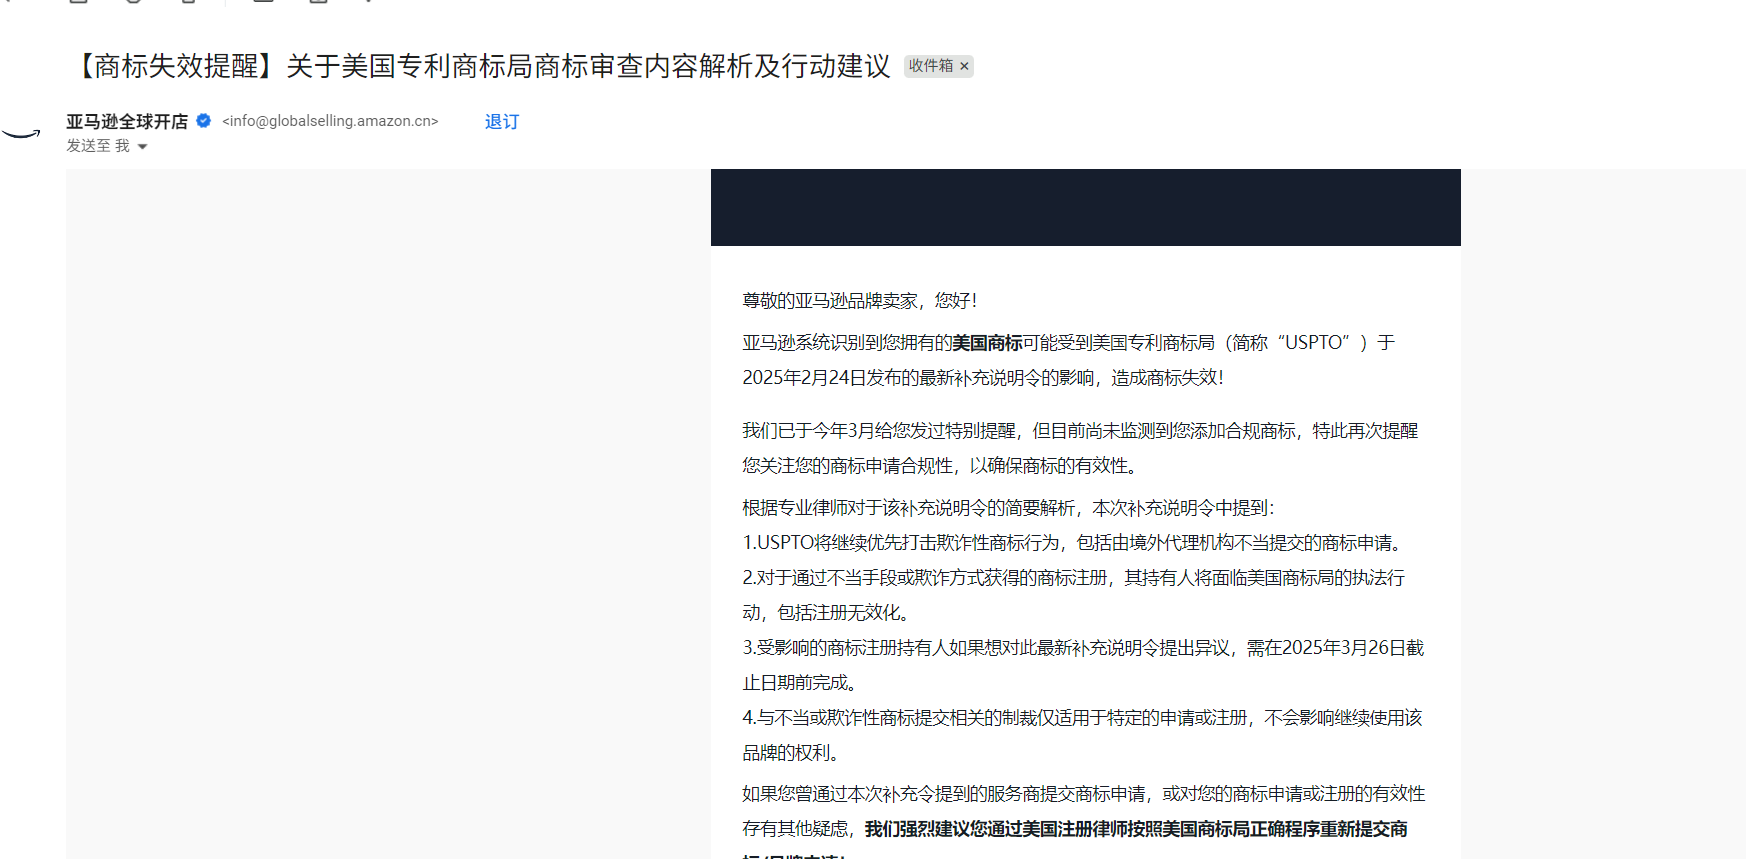Image resolution: width=1746 pixels, height=859 pixels.
Task: Click the bold text 我们强烈建议您通过美国注册律师
Action: point(1136,829)
